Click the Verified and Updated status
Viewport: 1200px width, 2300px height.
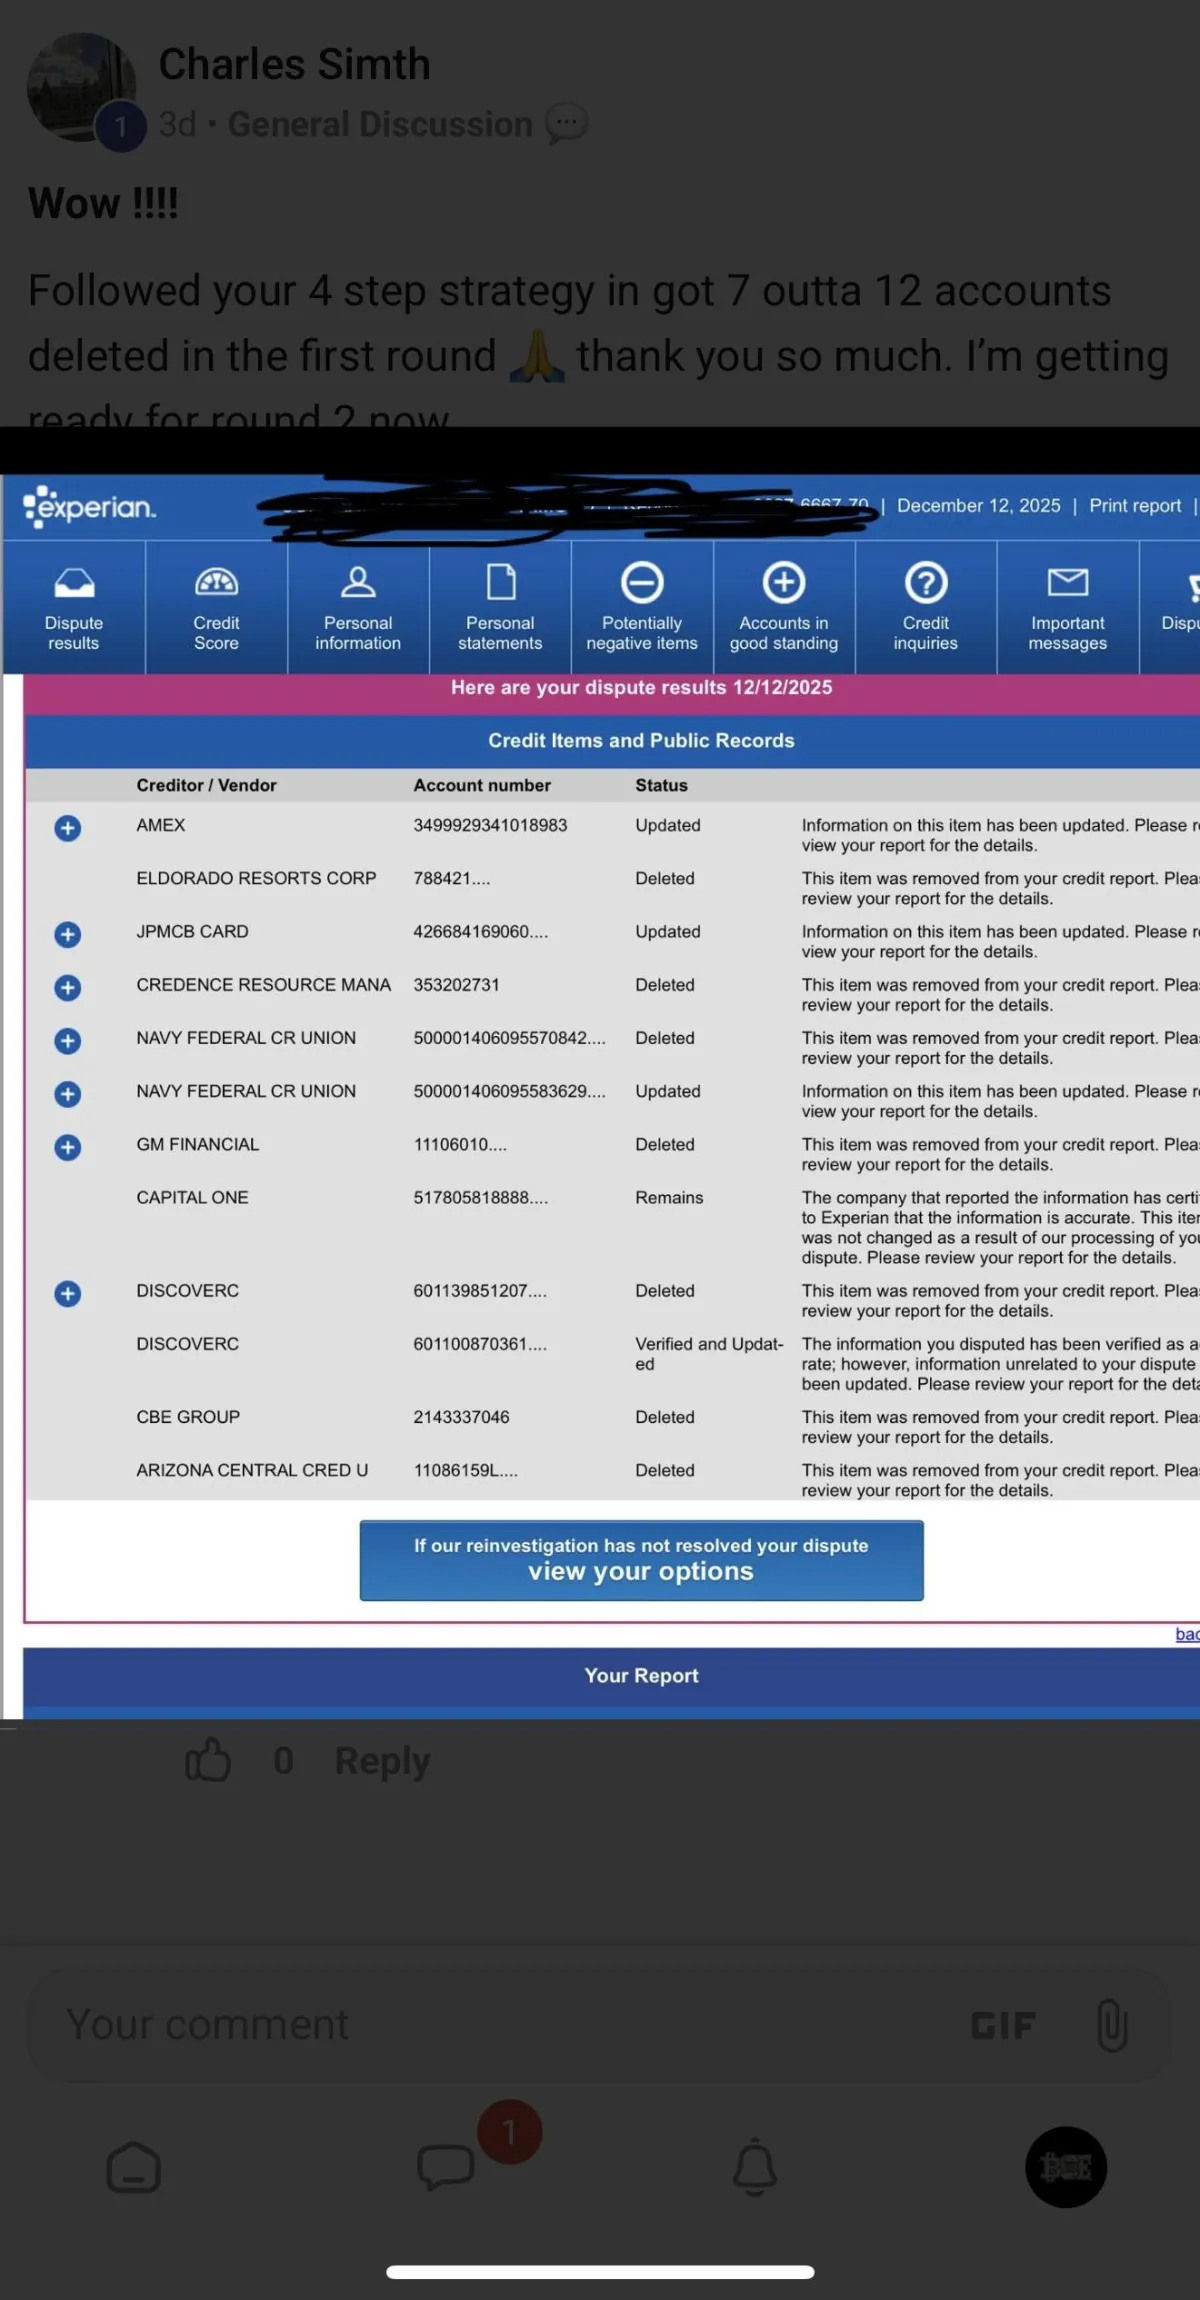click(709, 1354)
